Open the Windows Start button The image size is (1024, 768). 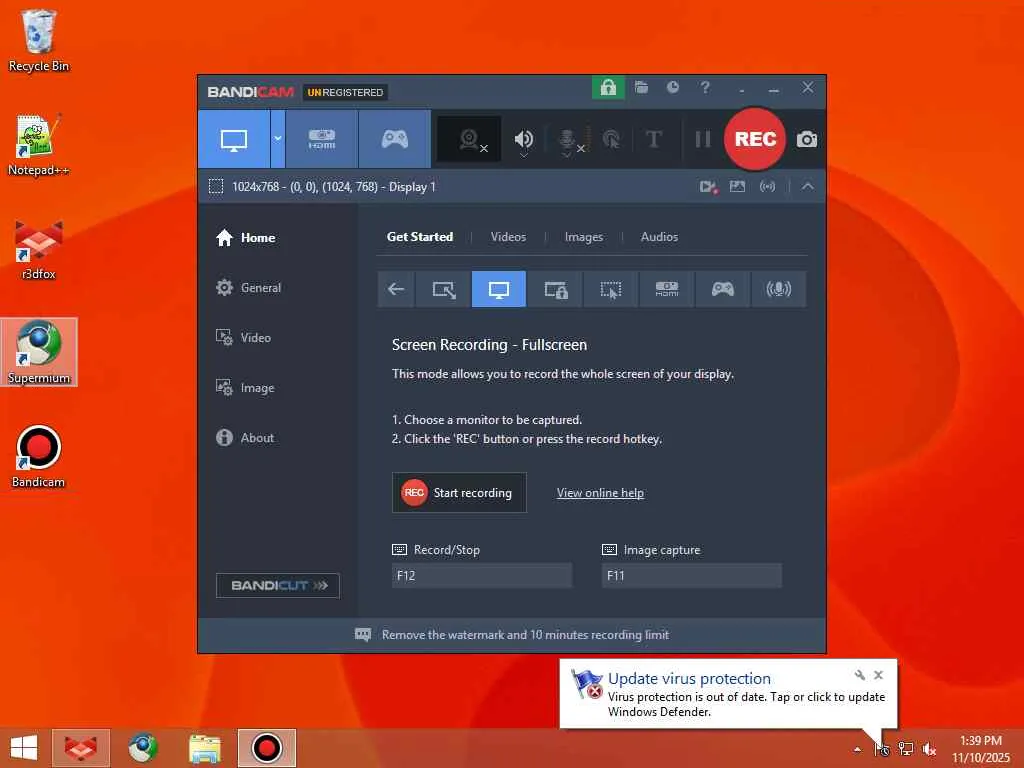coord(24,748)
